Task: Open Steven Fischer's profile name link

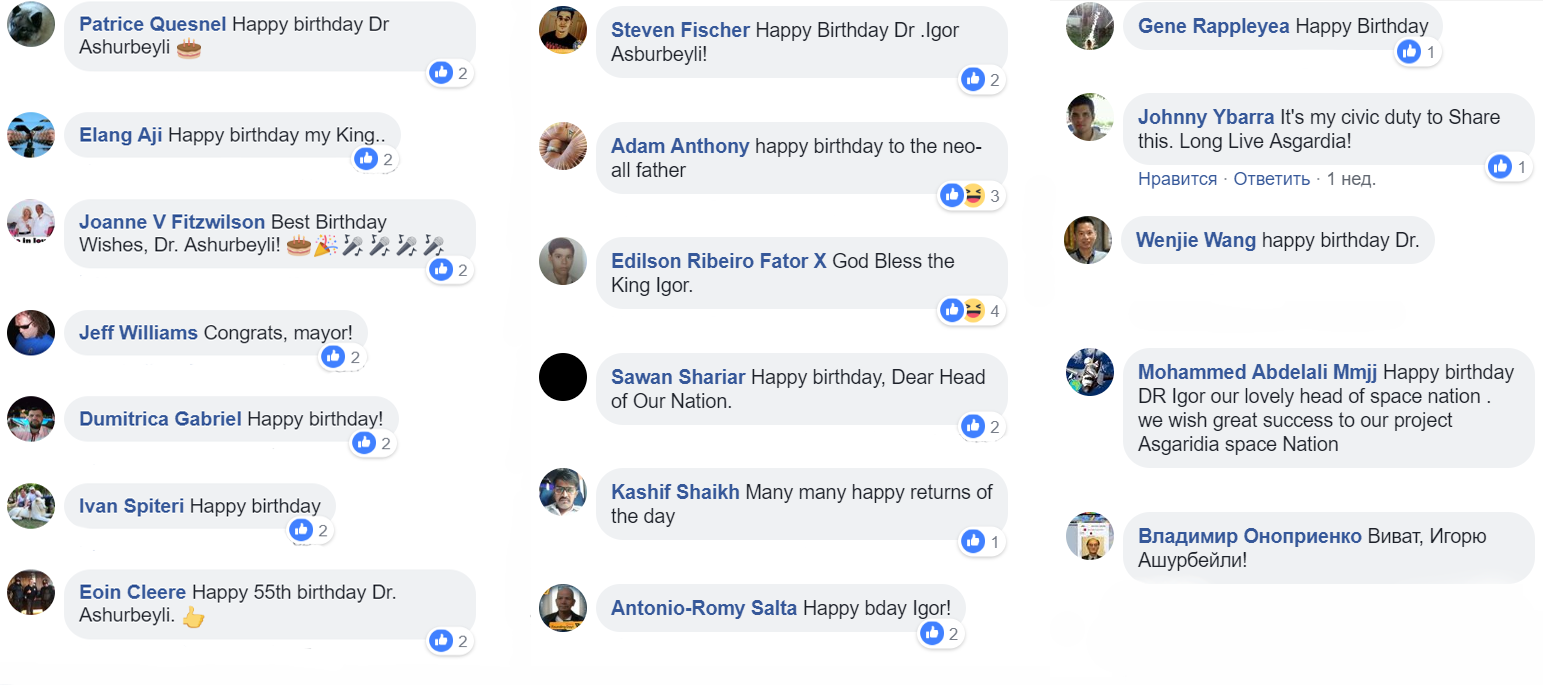Action: [680, 30]
